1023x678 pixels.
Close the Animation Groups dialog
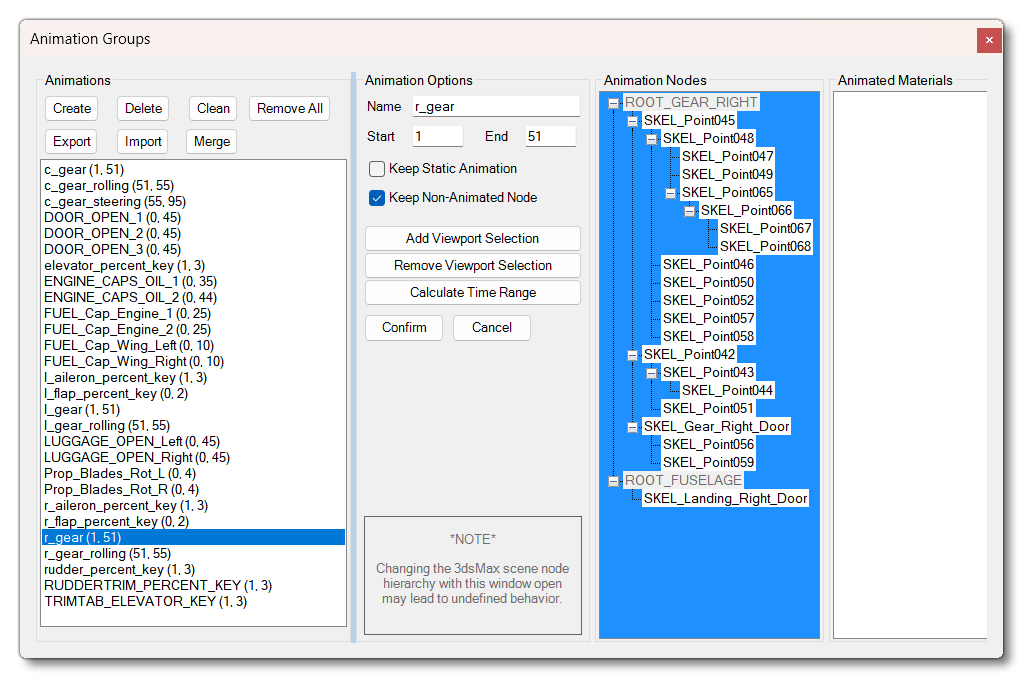click(x=988, y=40)
